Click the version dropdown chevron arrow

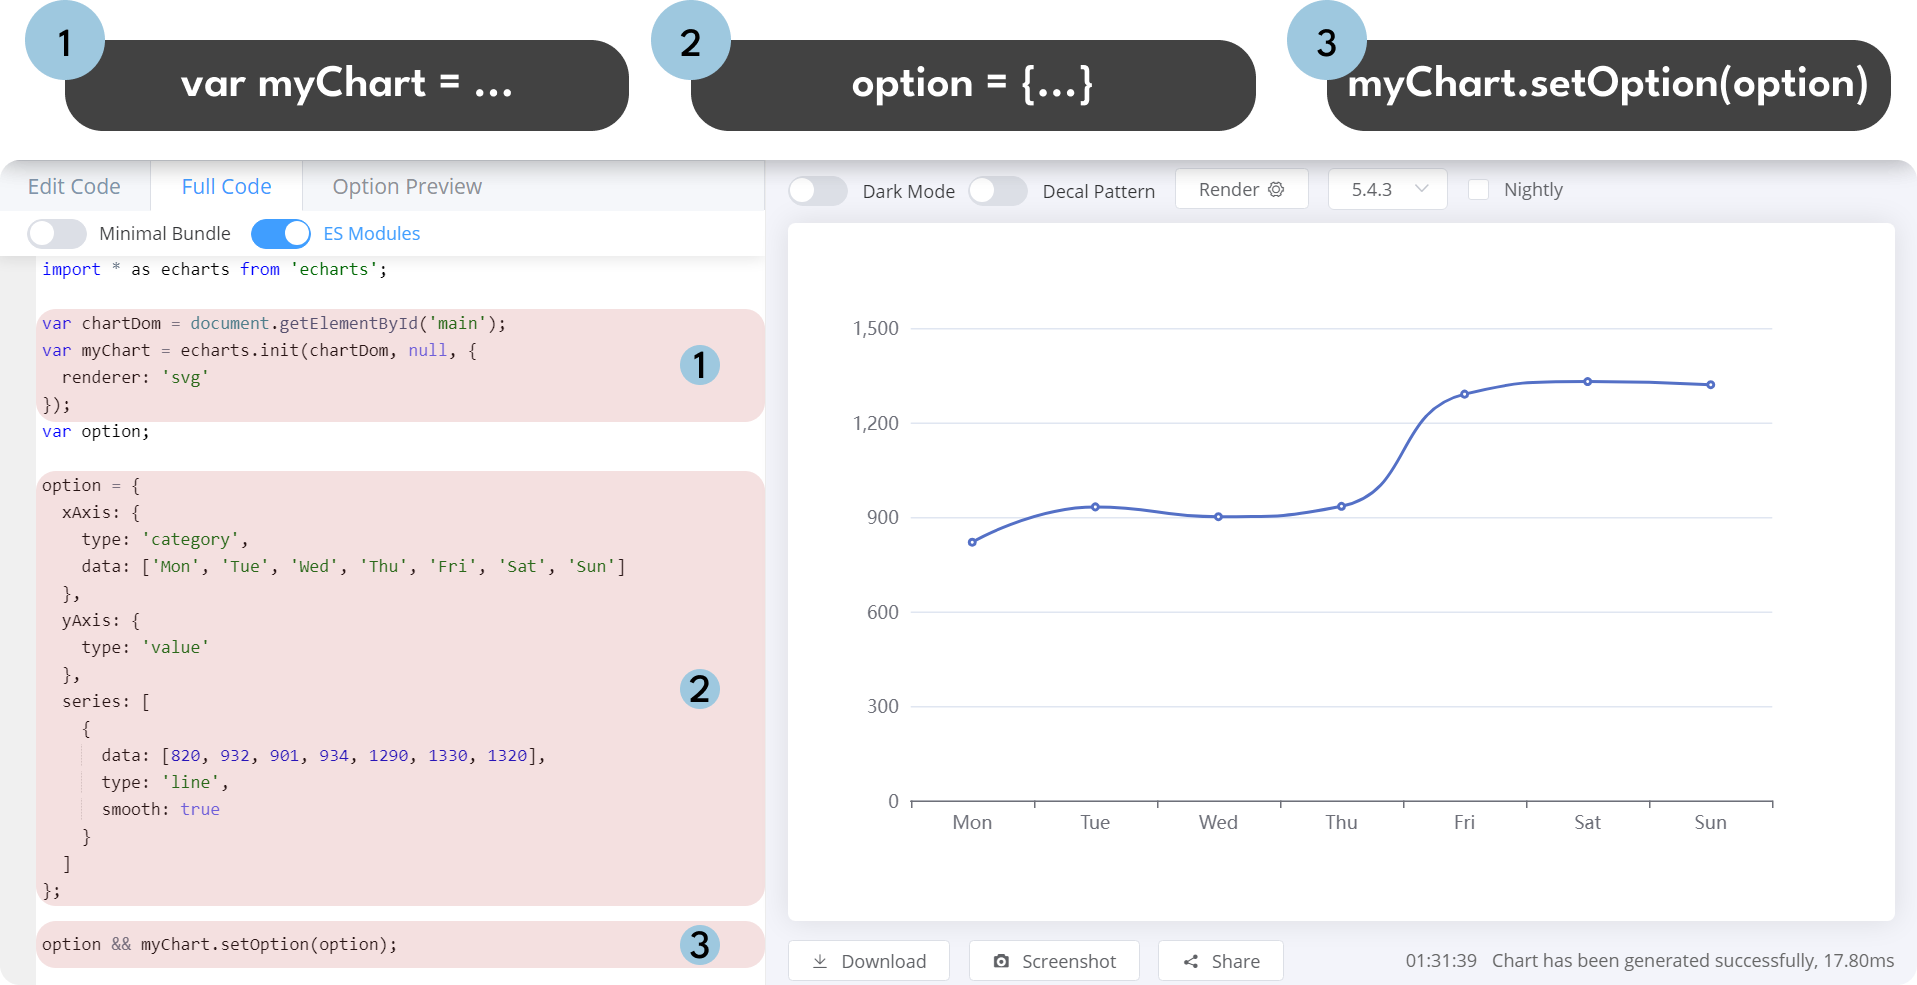click(1421, 189)
